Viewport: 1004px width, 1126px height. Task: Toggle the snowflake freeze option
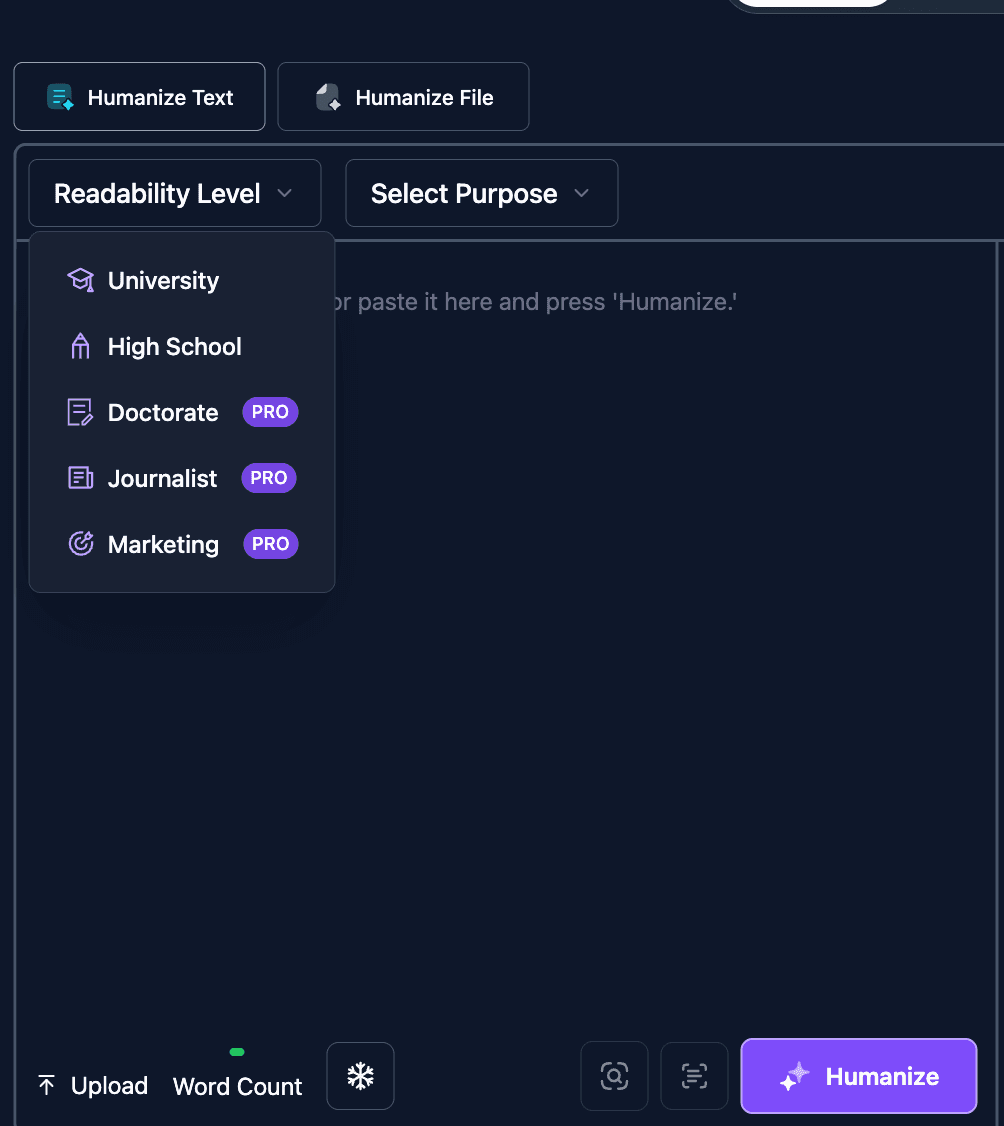tap(360, 1076)
